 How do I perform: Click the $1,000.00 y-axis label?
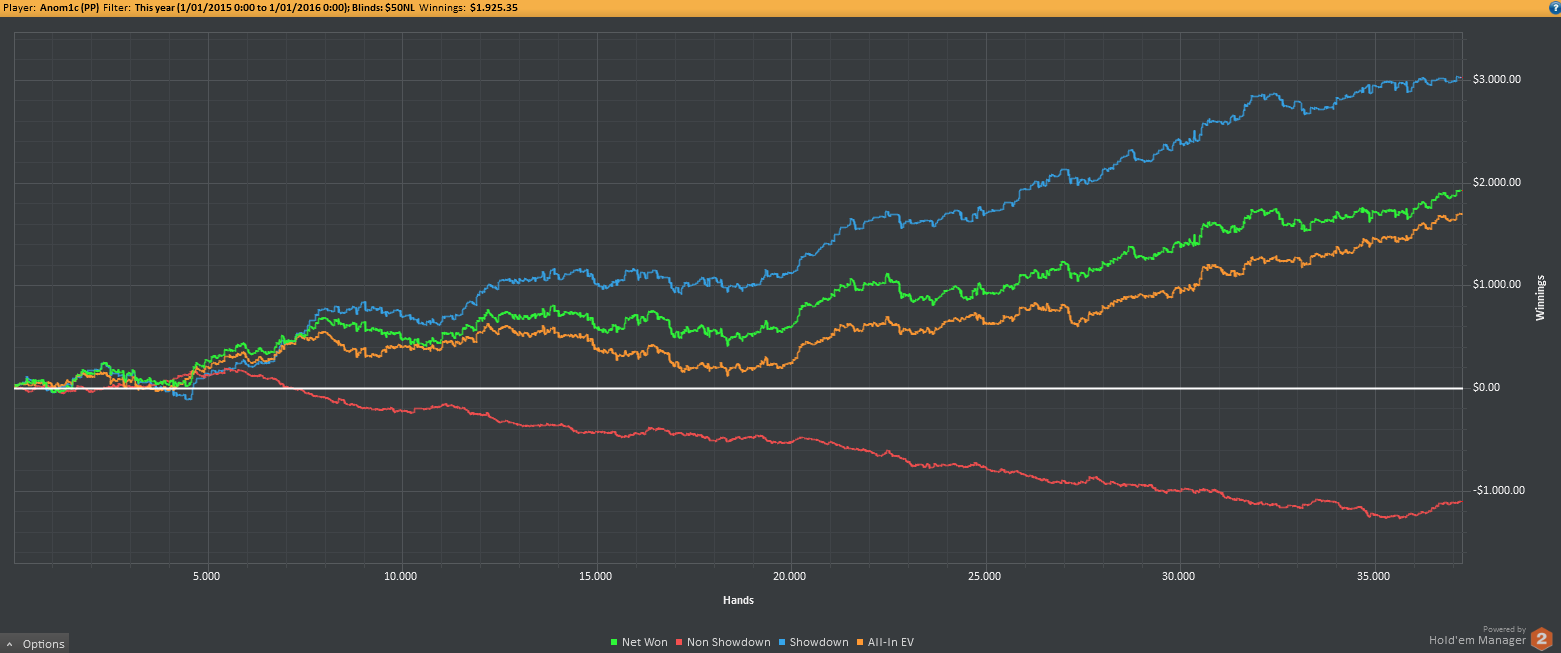click(x=1496, y=285)
